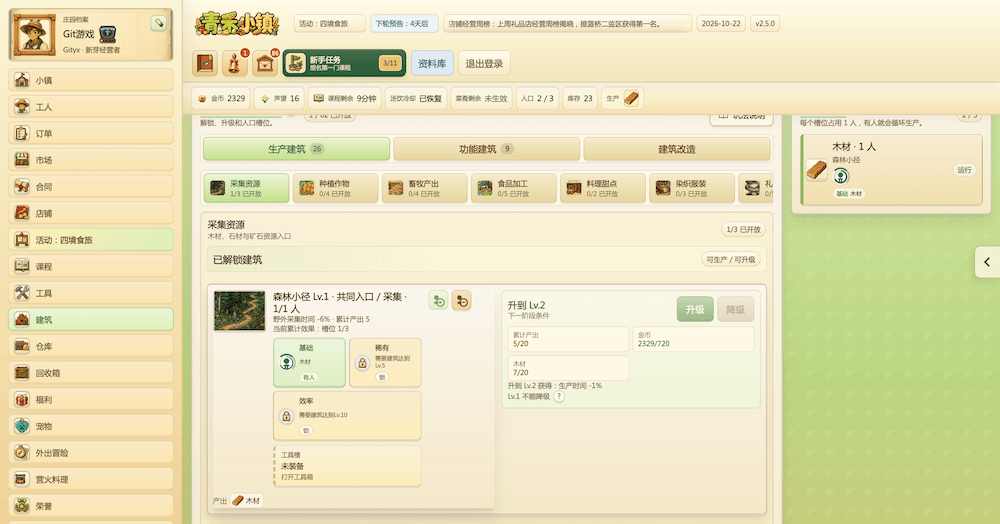This screenshot has width=1000, height=524.
Task: Open the 课程 courses page
Action: tap(91, 266)
